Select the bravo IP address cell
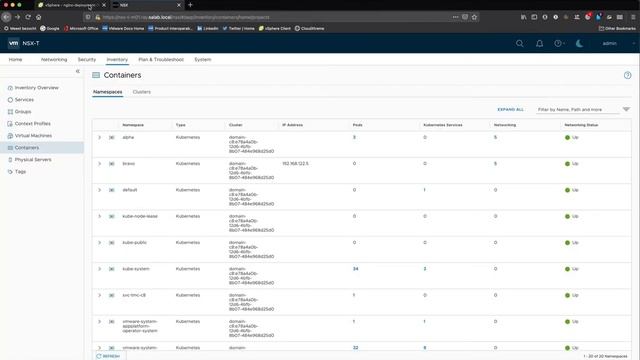Viewport: 640px width, 360px height. [x=296, y=164]
